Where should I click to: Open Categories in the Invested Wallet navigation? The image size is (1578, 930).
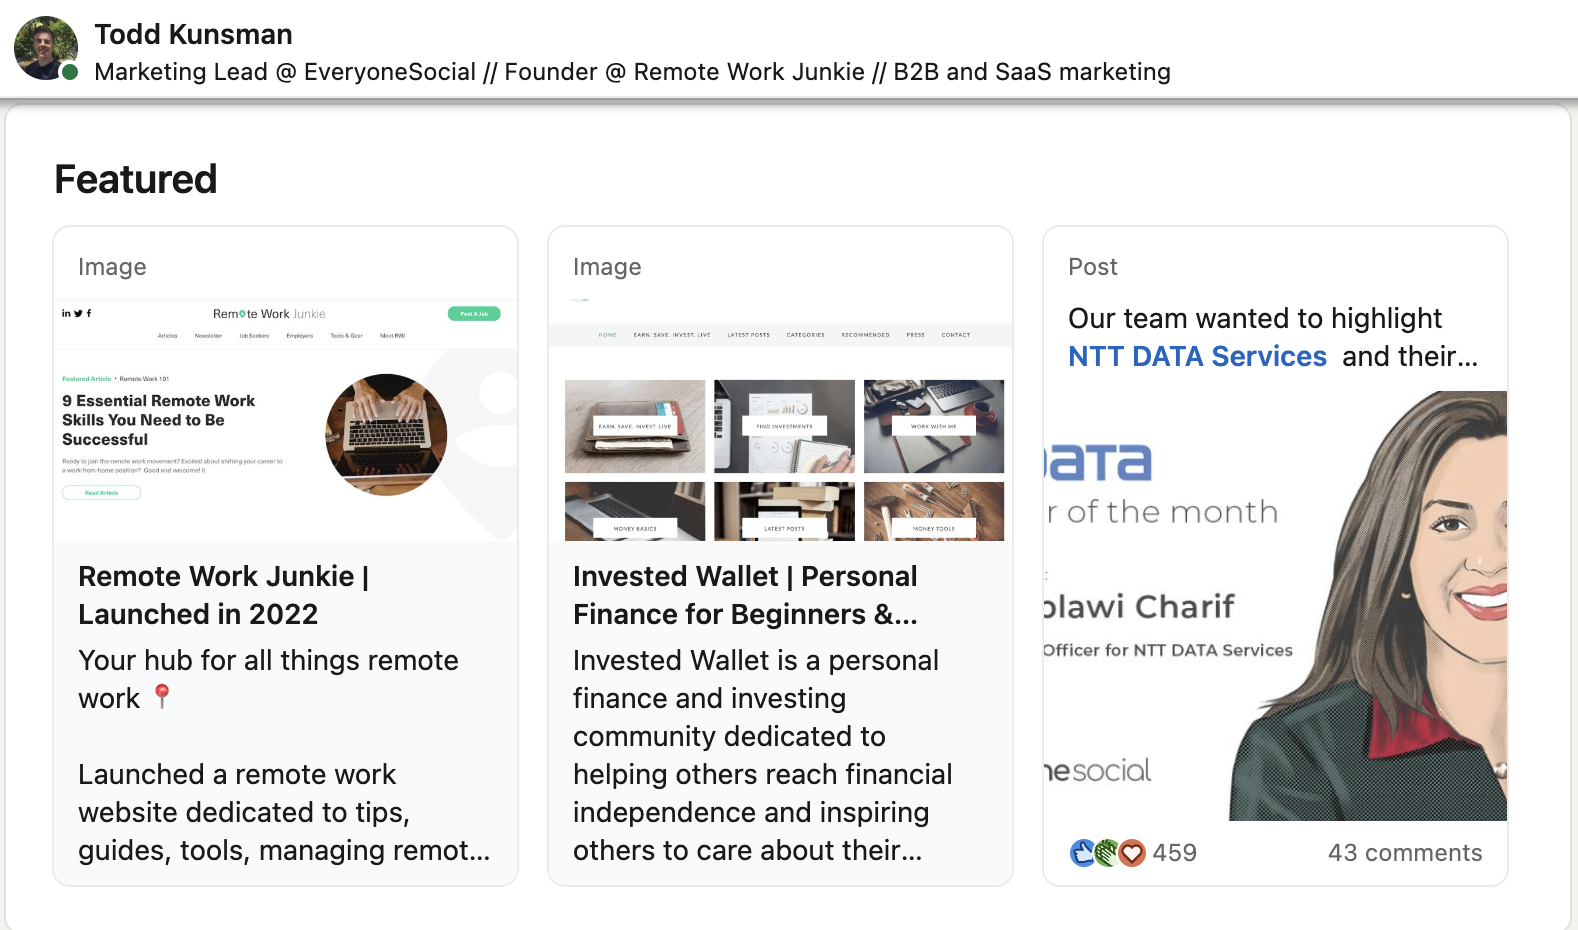coord(806,335)
